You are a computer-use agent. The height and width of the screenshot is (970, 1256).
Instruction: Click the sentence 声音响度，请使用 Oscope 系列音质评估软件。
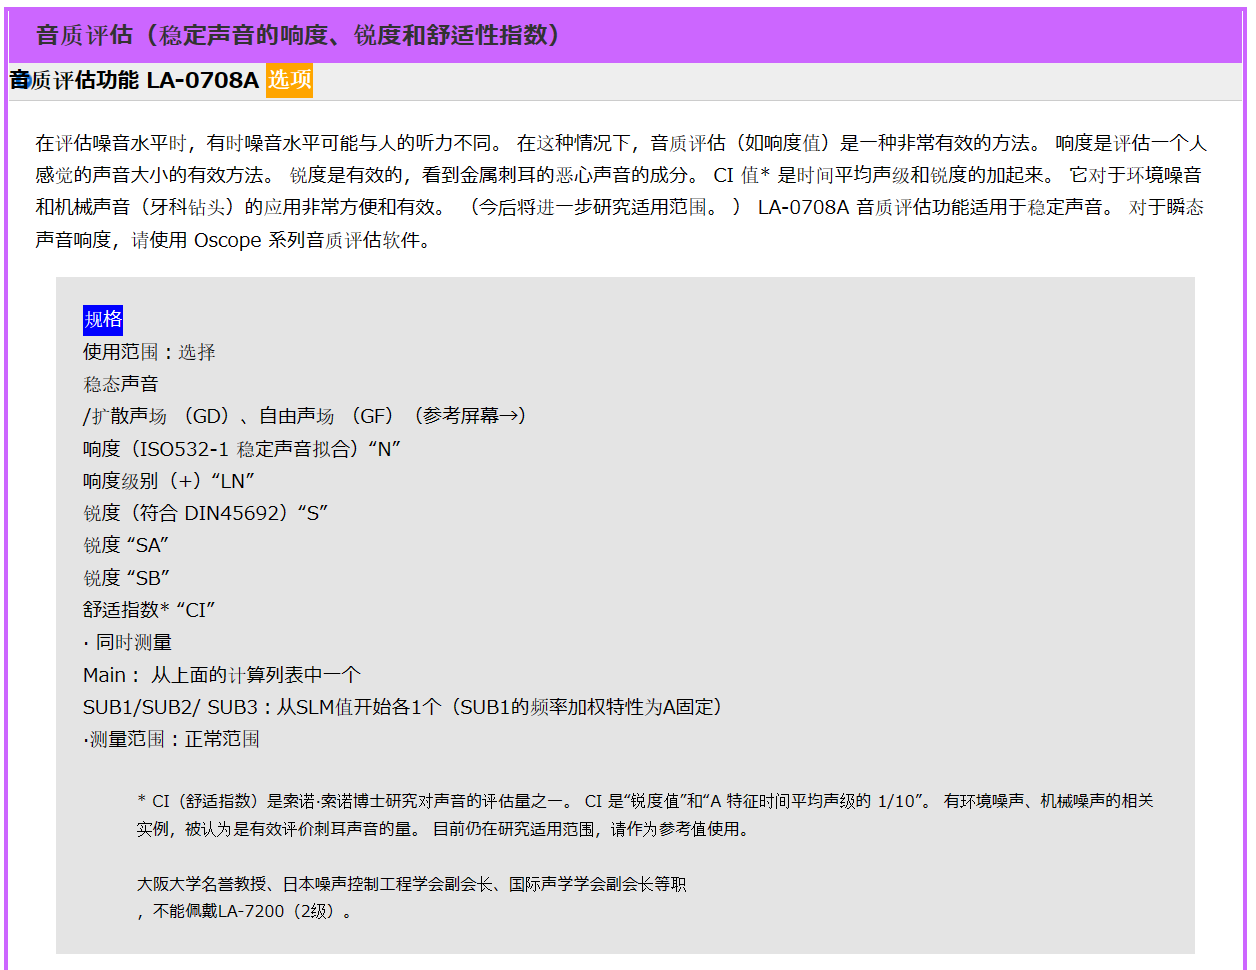233,241
